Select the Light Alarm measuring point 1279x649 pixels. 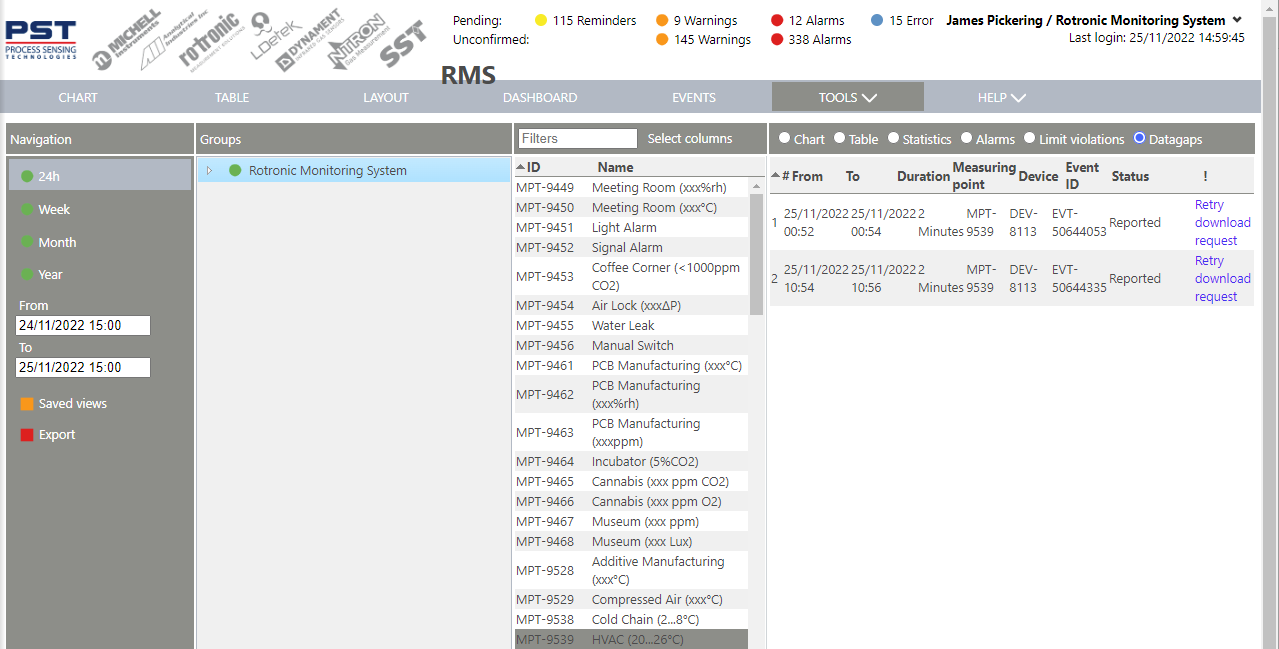click(631, 227)
